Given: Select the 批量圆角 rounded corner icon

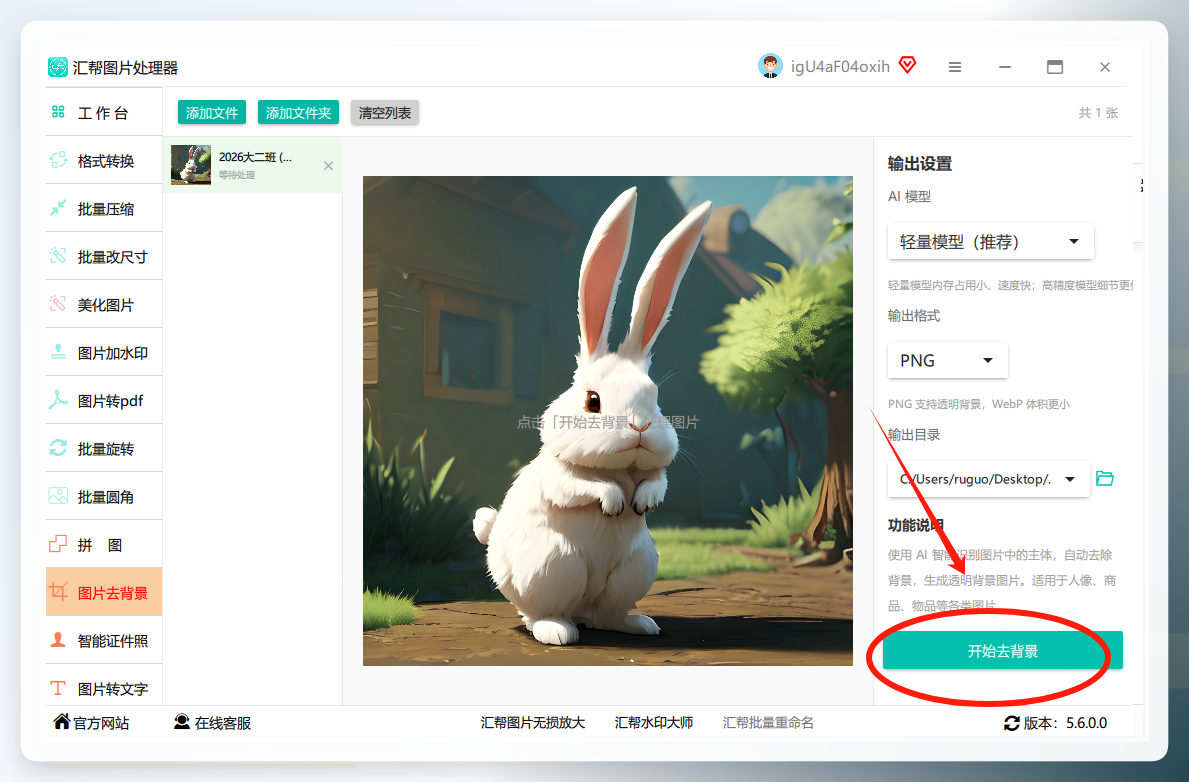Looking at the screenshot, I should coord(58,496).
